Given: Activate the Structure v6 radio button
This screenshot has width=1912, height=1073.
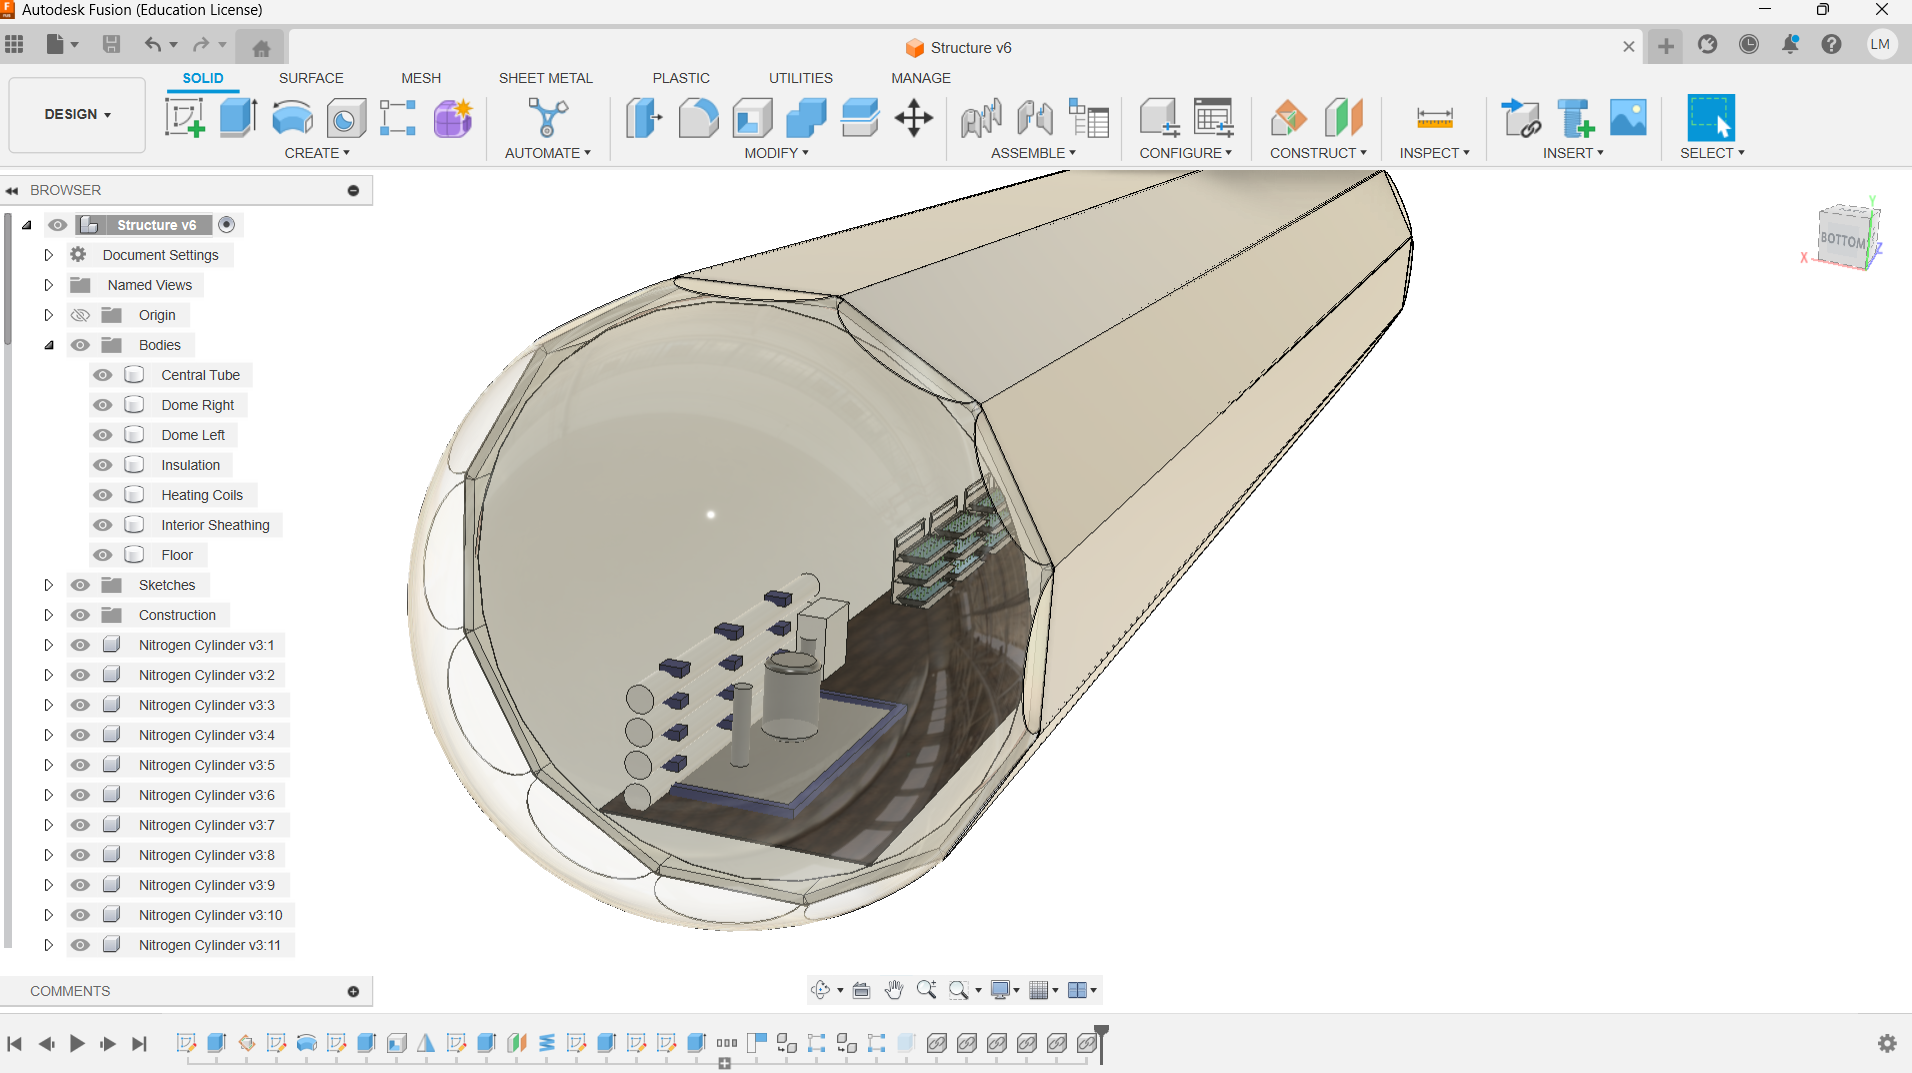Looking at the screenshot, I should click(227, 225).
